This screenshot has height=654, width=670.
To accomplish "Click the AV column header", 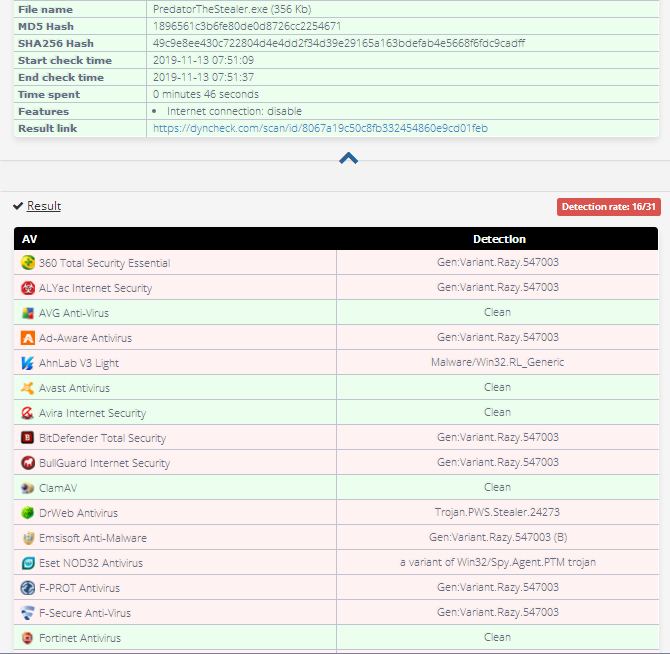I will click(29, 239).
